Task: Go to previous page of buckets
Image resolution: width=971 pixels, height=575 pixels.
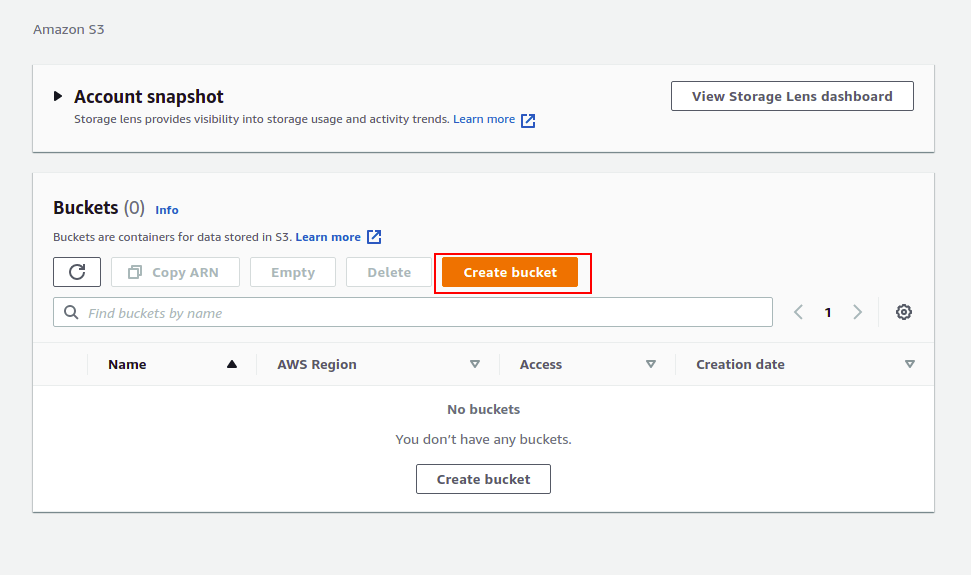Action: [799, 312]
